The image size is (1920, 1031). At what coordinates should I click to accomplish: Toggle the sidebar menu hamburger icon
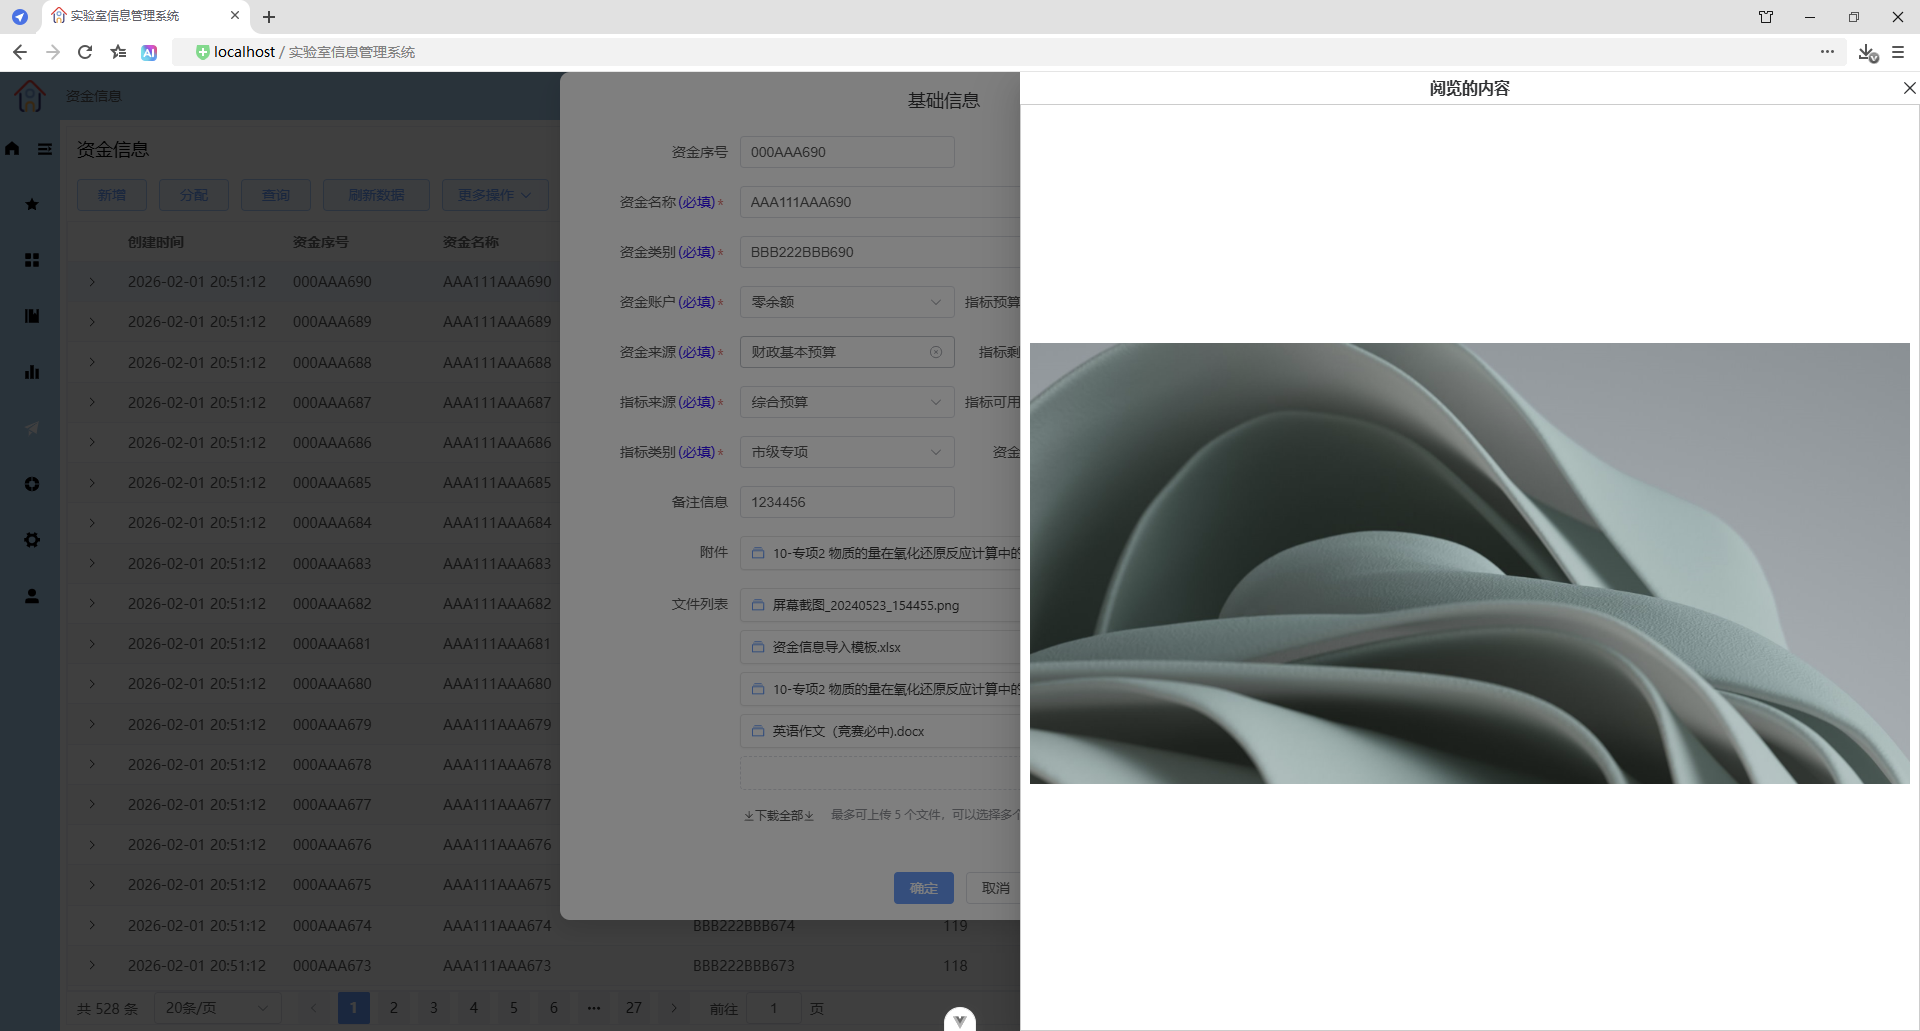(x=45, y=149)
